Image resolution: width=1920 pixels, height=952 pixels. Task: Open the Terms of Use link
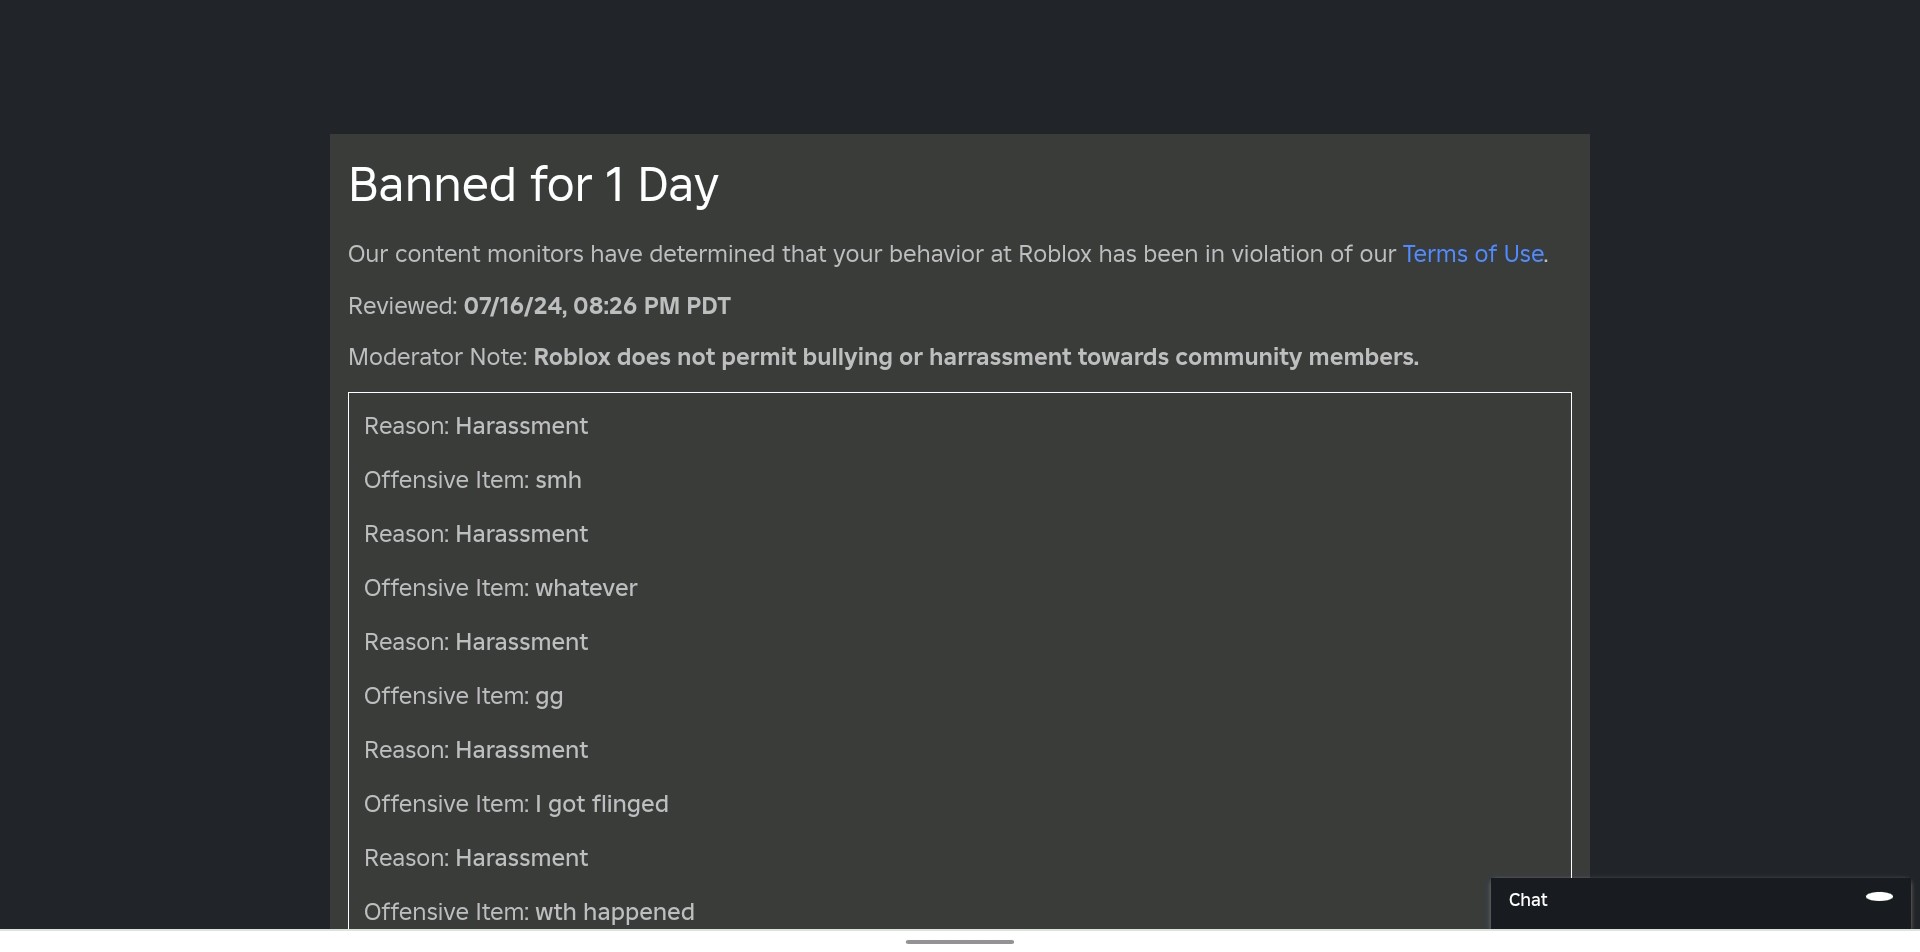pos(1472,254)
